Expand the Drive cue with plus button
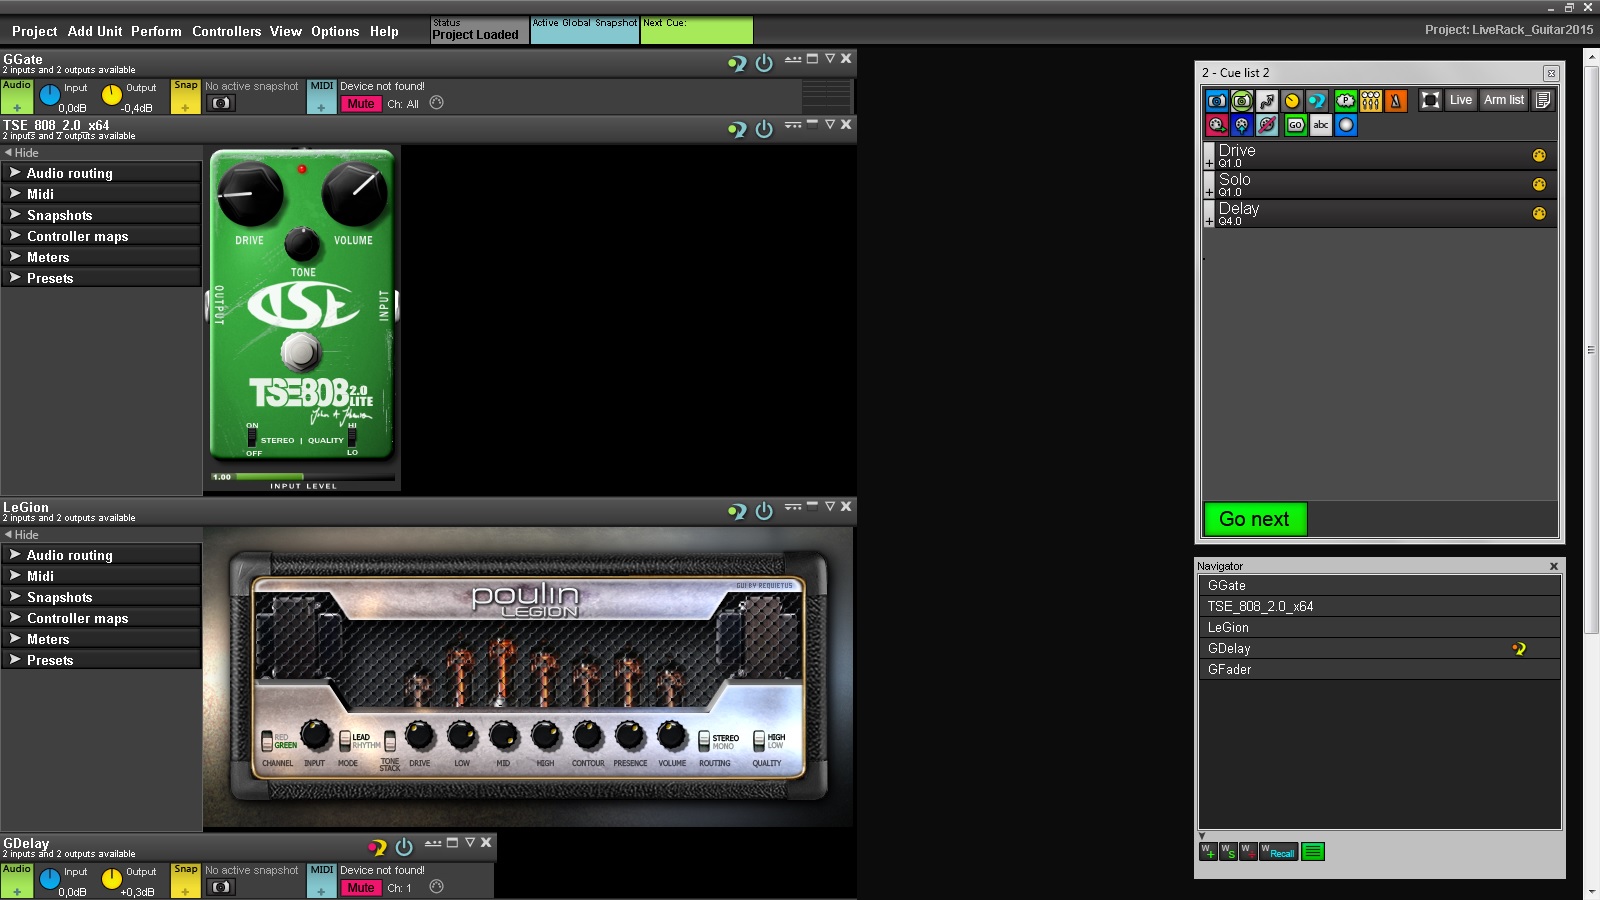Screen dimensions: 1600x900 (x=1209, y=163)
